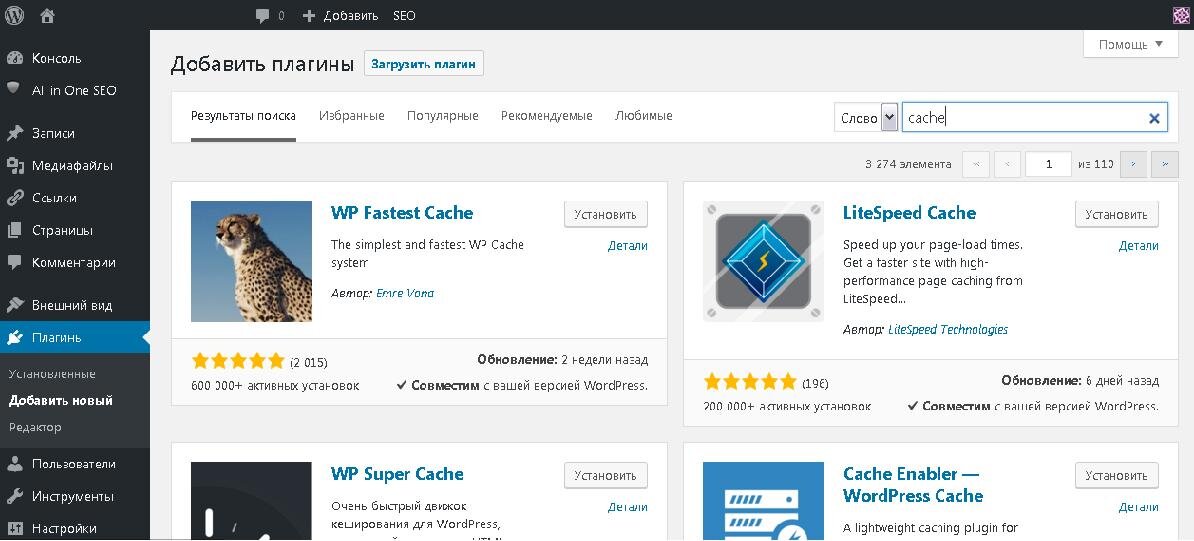Click user avatar in top corner
Image resolution: width=1194 pixels, height=541 pixels.
tap(1181, 16)
